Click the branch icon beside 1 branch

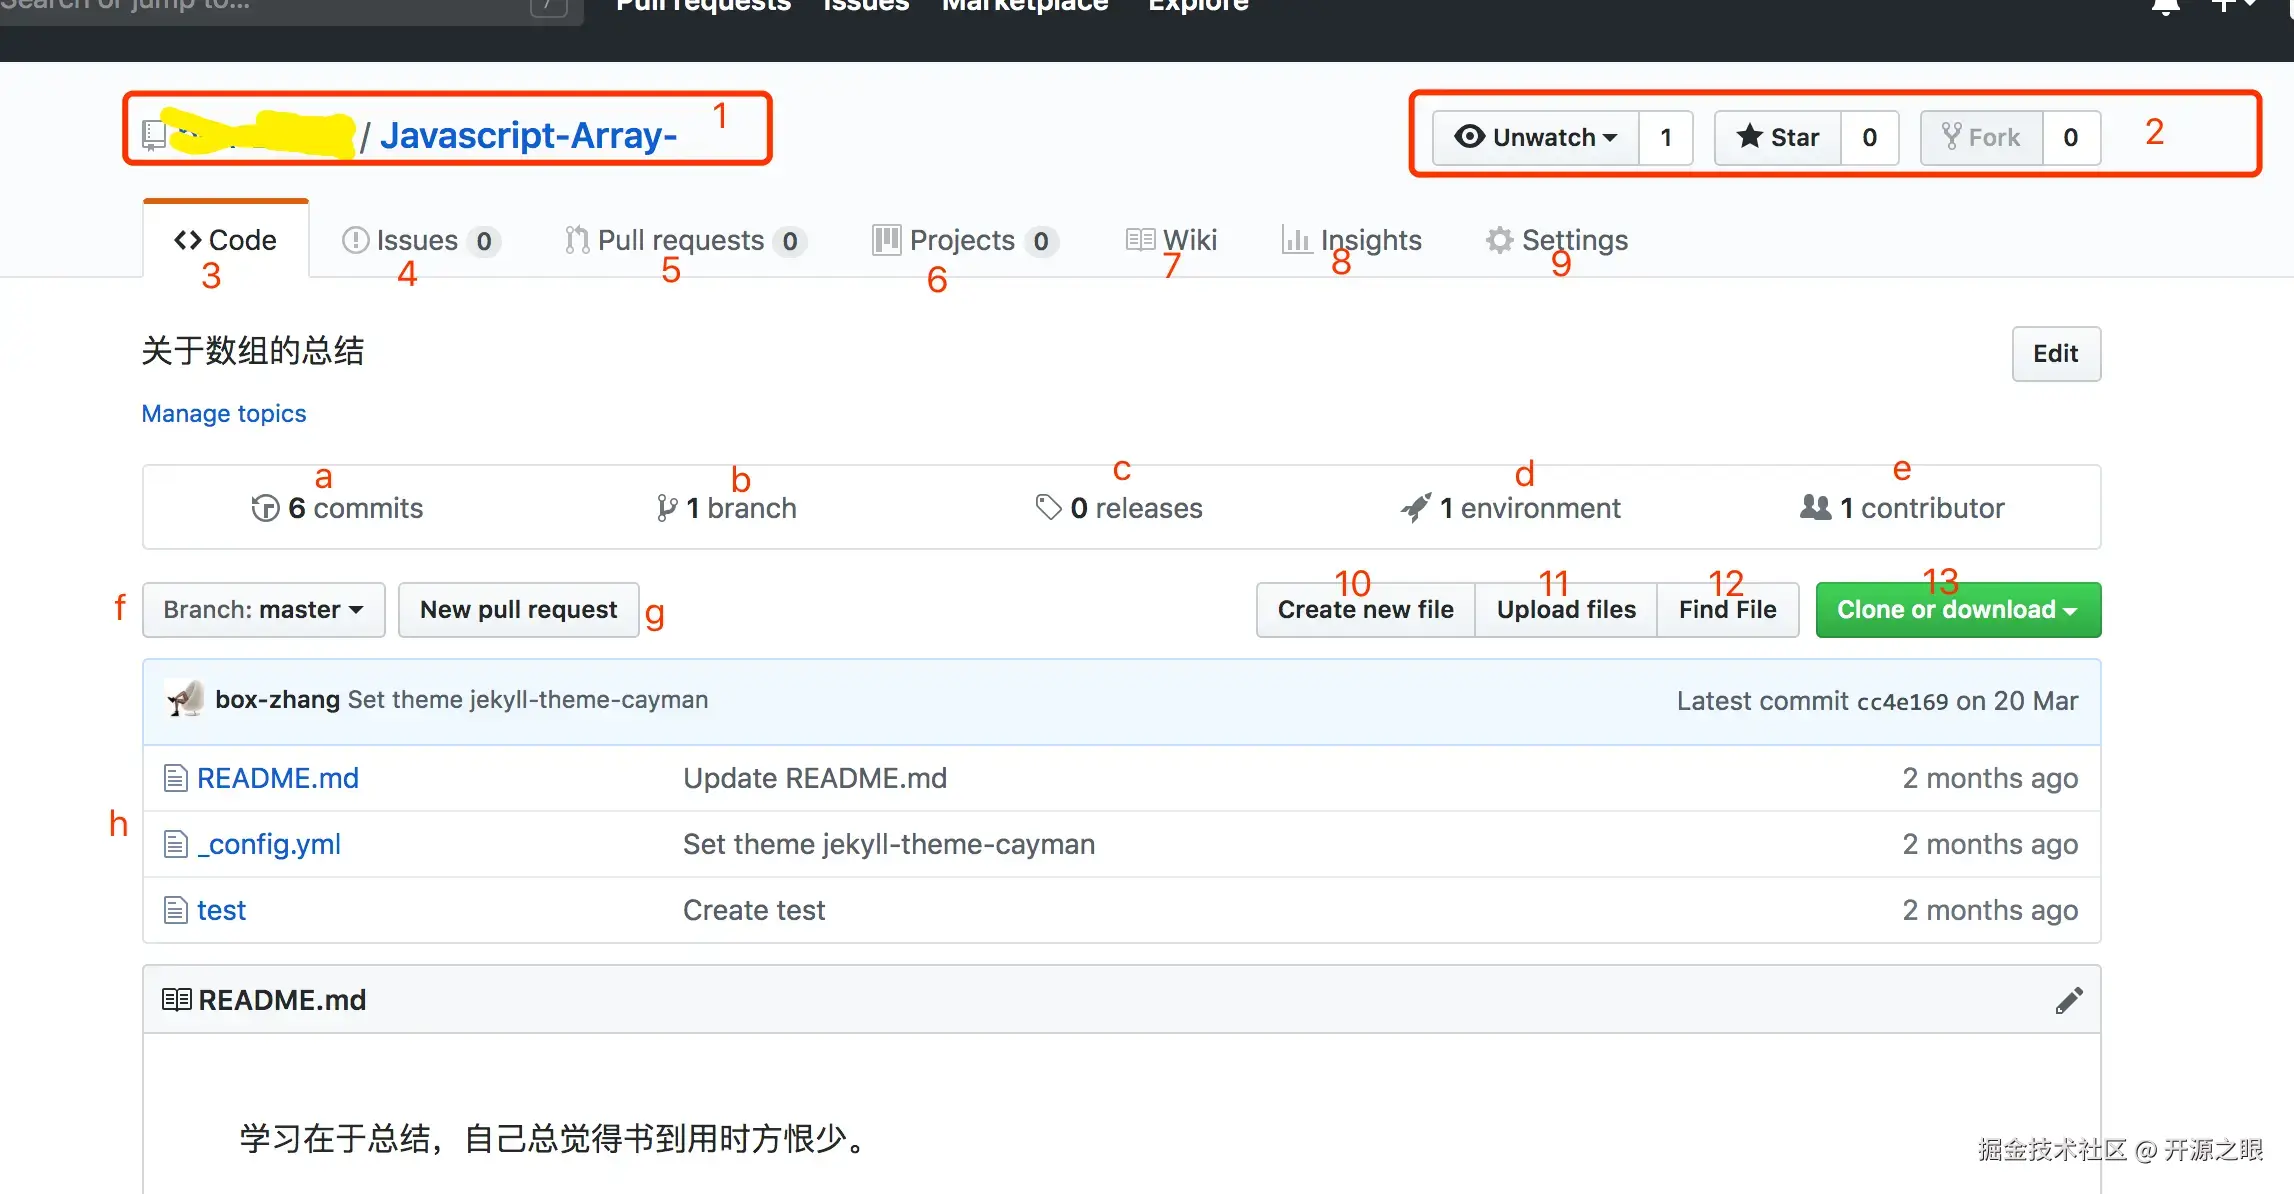(x=667, y=508)
